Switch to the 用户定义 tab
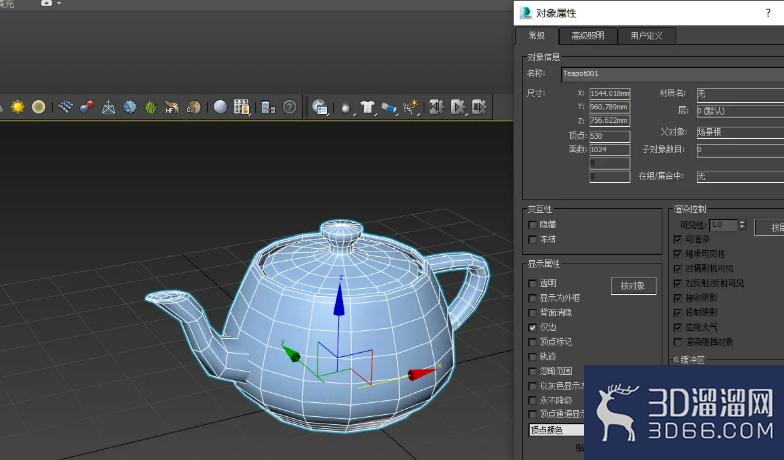This screenshot has height=460, width=784. (646, 36)
